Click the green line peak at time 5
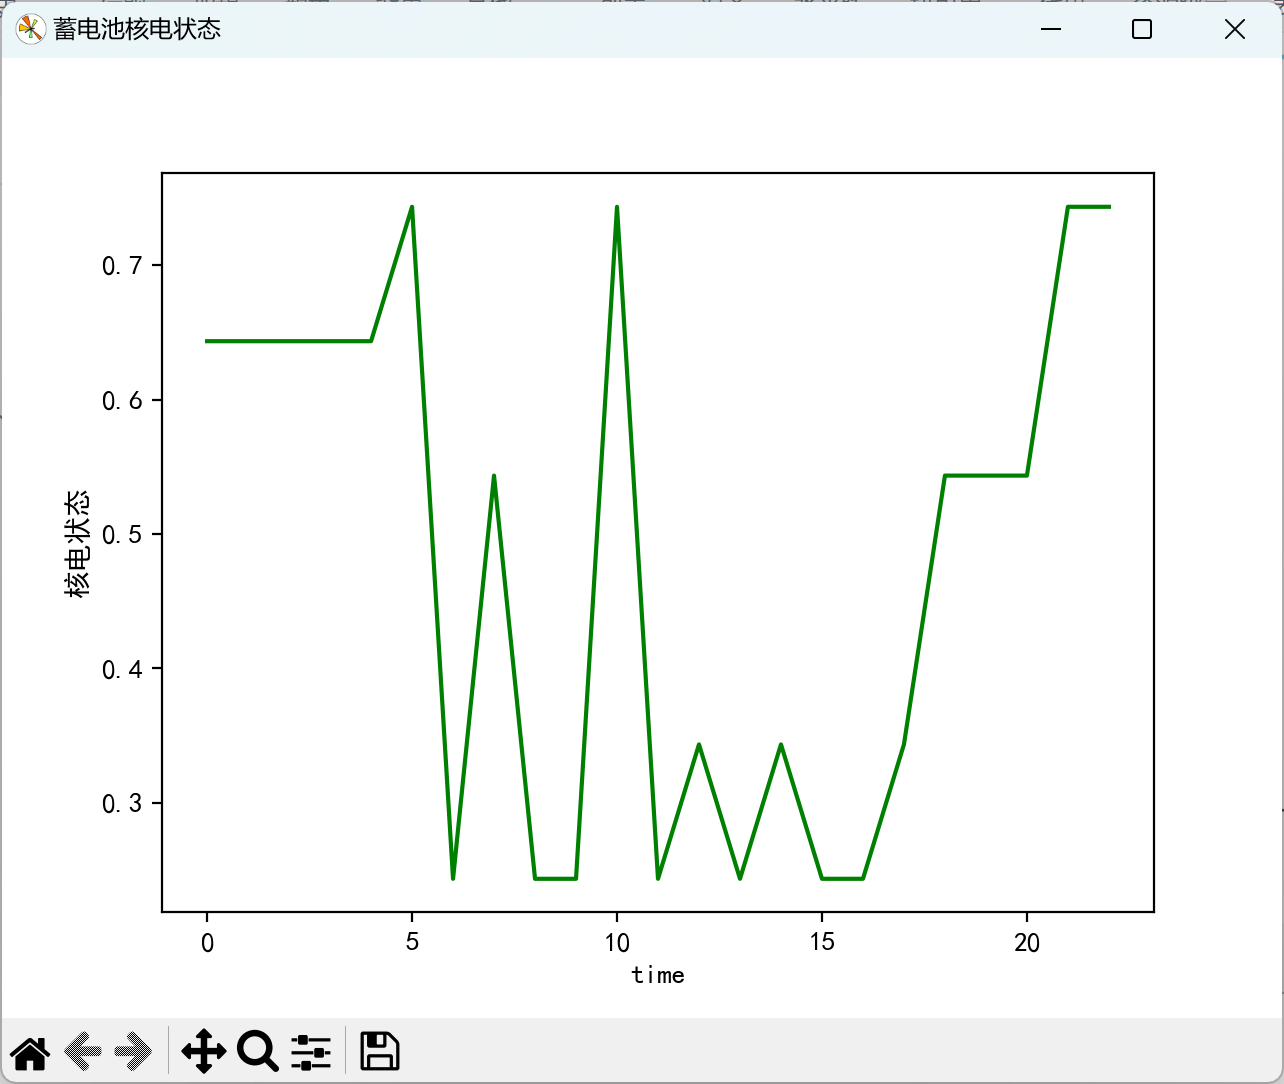The image size is (1284, 1084). click(x=412, y=207)
